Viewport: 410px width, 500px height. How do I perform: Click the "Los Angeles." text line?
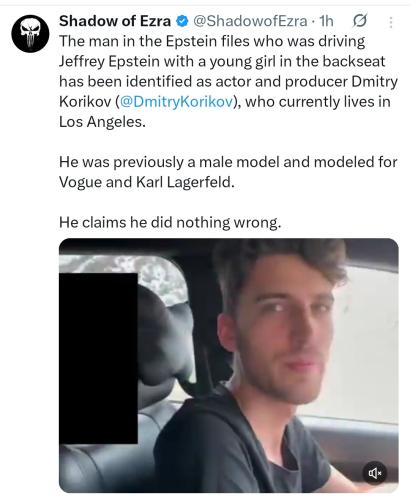(x=102, y=122)
